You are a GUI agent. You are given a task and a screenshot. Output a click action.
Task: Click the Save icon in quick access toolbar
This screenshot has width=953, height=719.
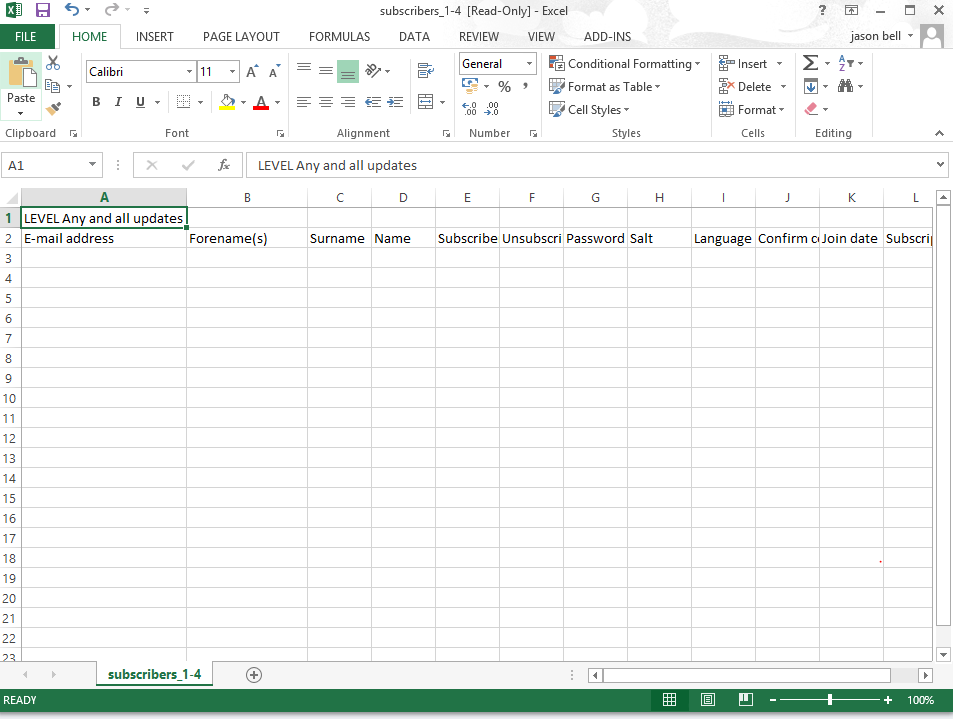(43, 10)
